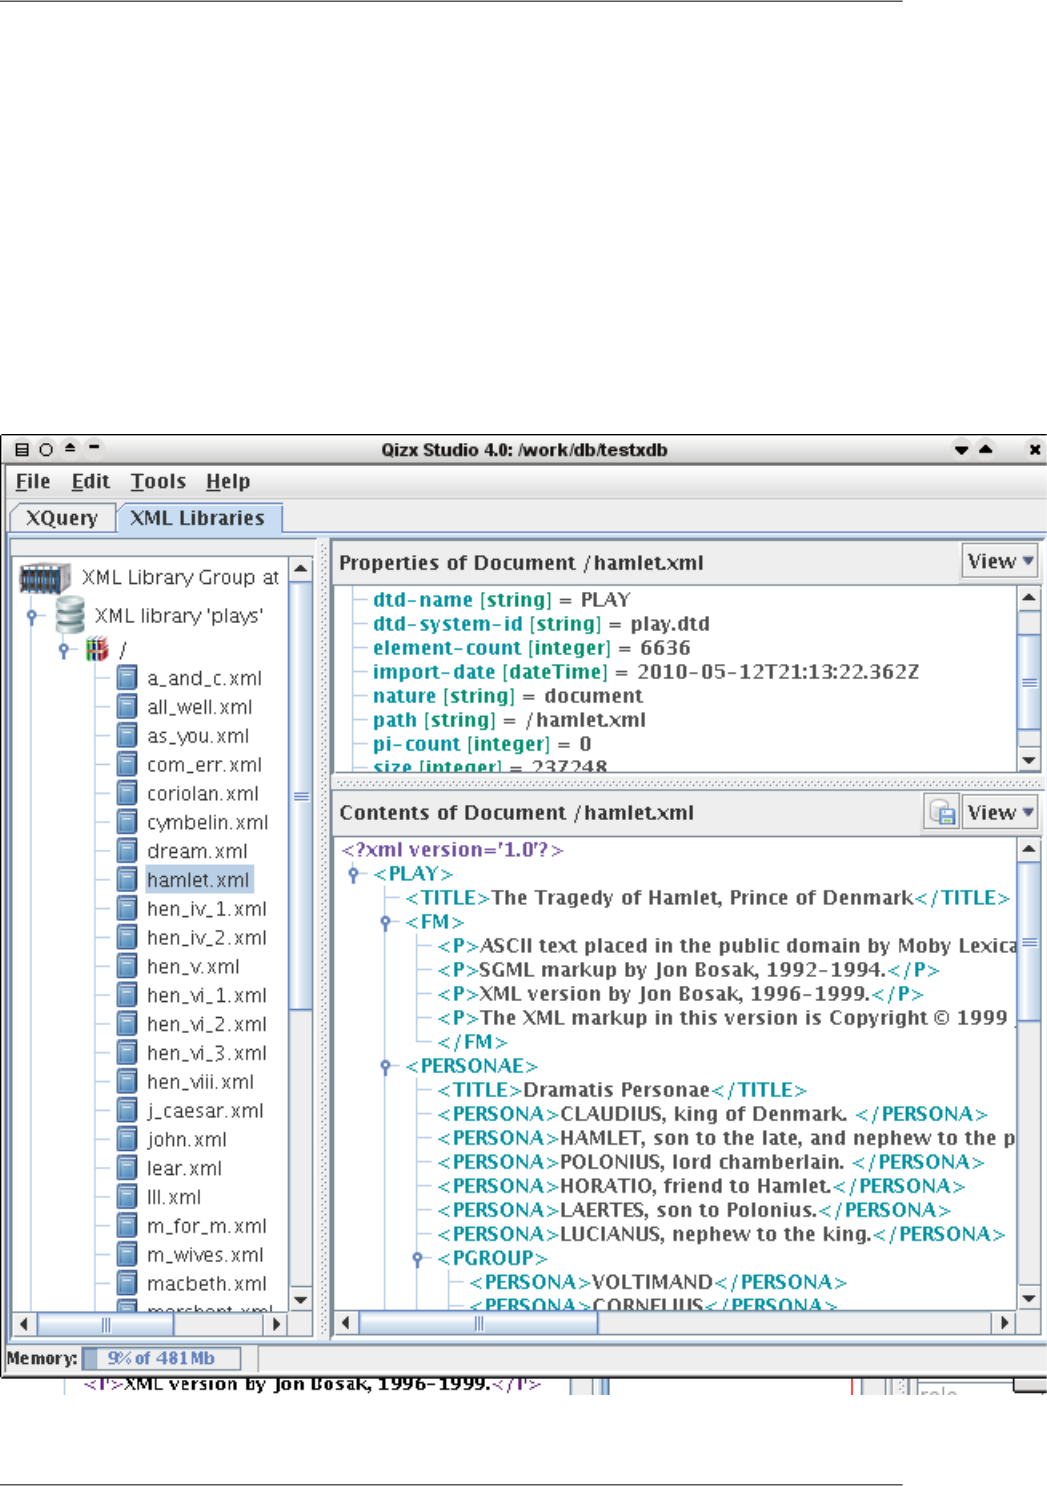This screenshot has height=1486, width=1047.
Task: Collapse the PERSONAE element node
Action: point(385,1066)
